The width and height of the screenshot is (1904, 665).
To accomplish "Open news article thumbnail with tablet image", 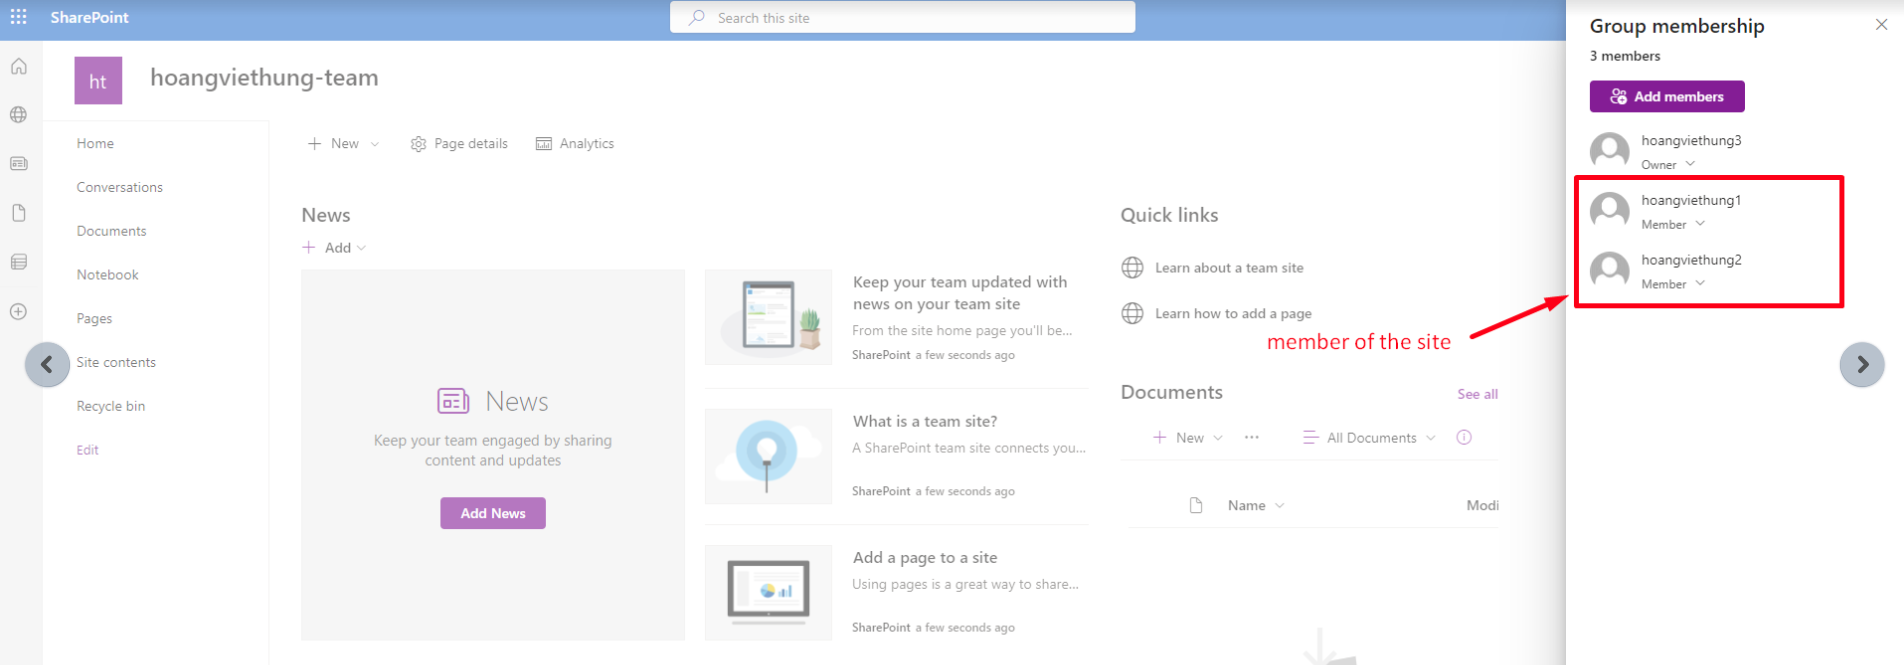I will pyautogui.click(x=768, y=317).
